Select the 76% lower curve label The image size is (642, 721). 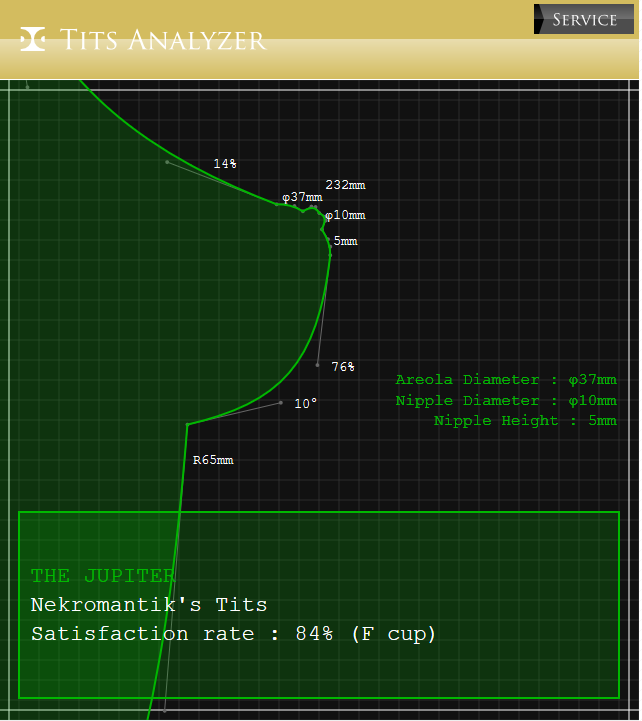344,367
